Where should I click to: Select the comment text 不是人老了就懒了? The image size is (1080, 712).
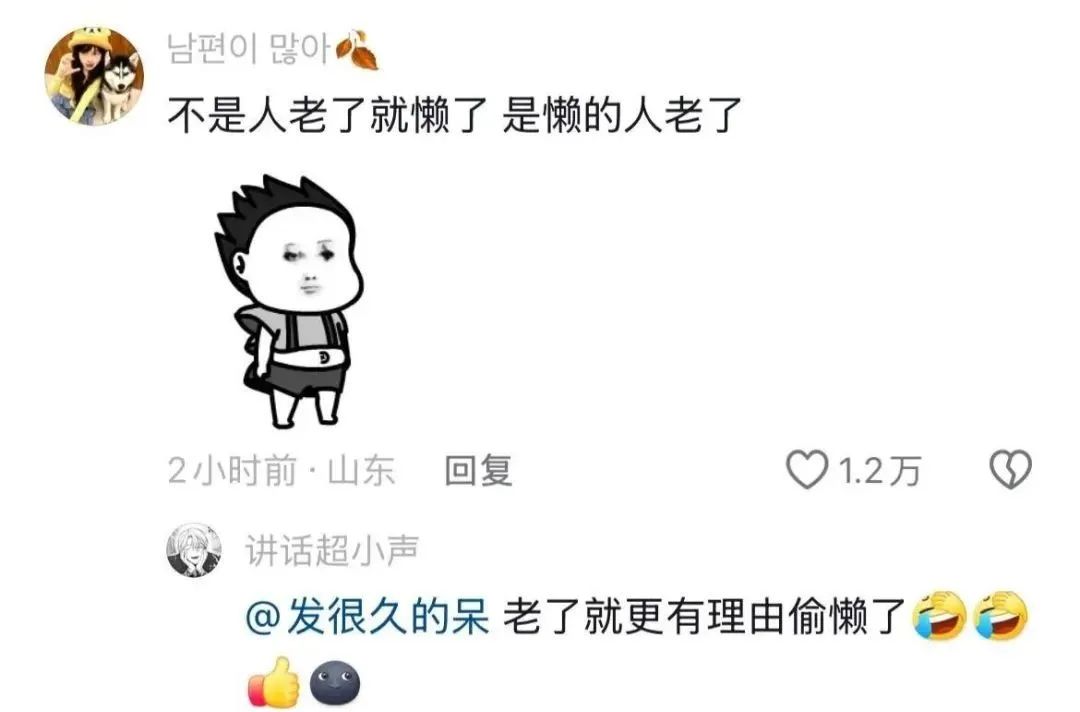pos(327,114)
